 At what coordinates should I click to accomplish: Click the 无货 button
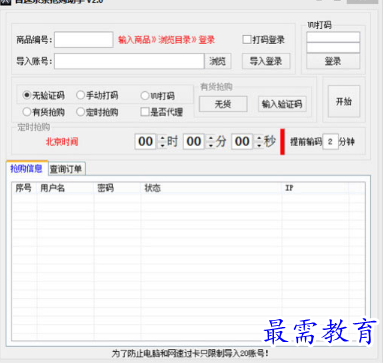(x=223, y=104)
